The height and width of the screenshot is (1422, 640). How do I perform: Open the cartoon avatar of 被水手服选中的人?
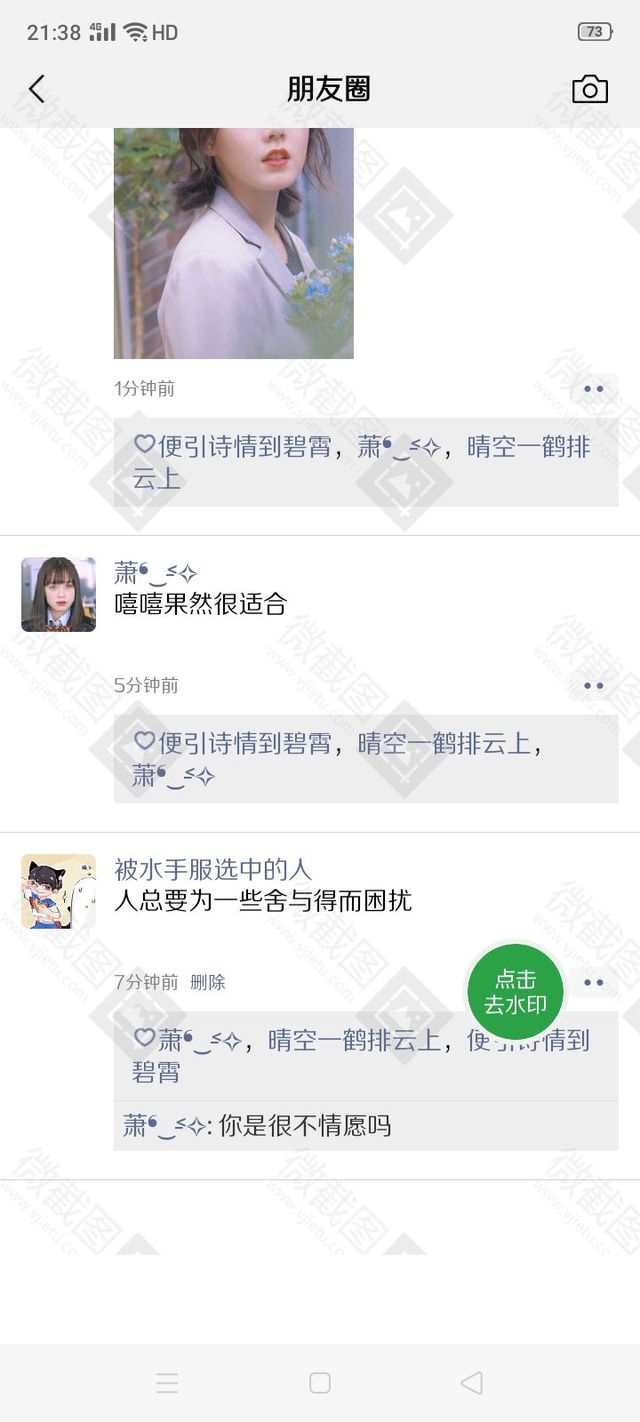58,891
